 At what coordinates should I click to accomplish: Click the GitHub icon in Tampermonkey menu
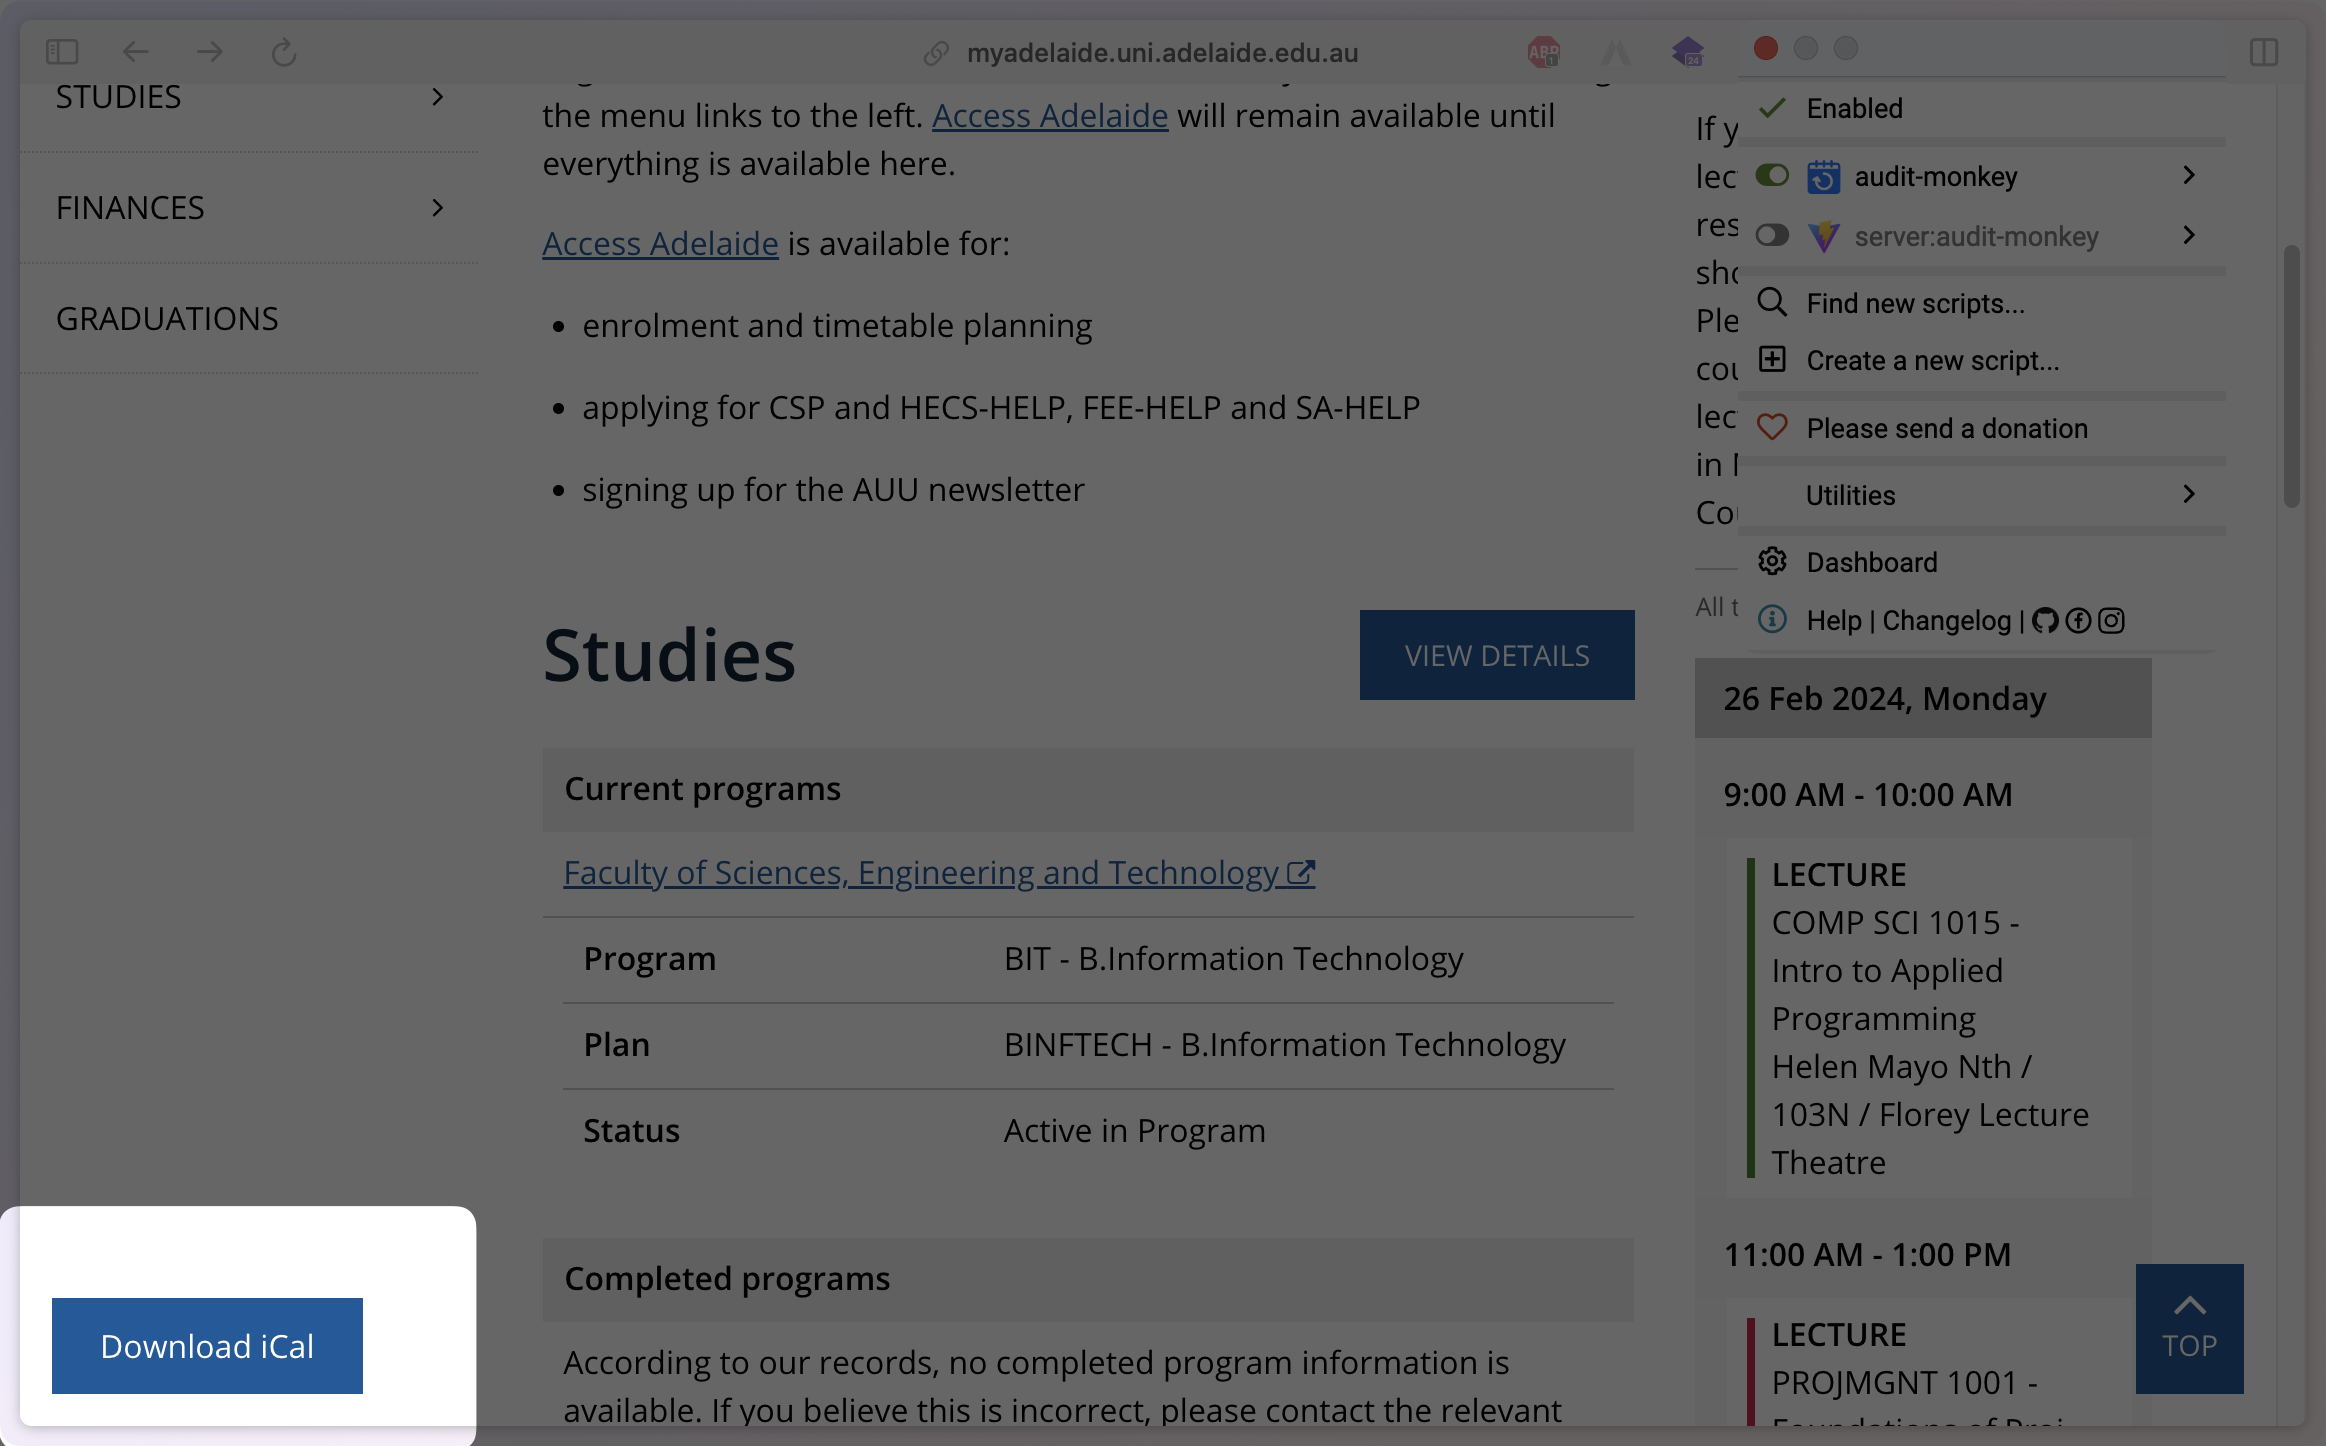pyautogui.click(x=2045, y=621)
